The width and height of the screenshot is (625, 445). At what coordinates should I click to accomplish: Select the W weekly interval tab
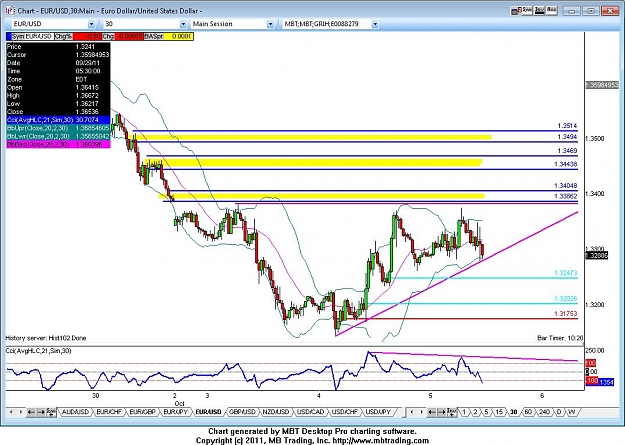click(572, 412)
